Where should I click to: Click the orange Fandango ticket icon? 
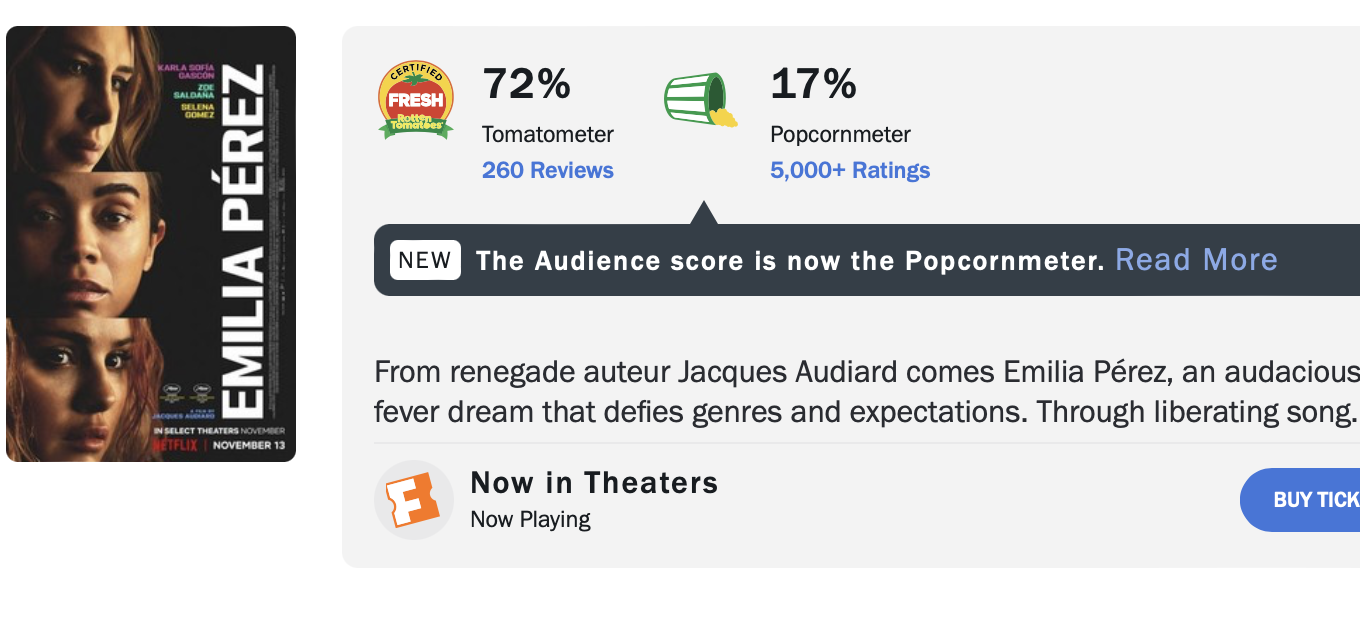coord(414,500)
